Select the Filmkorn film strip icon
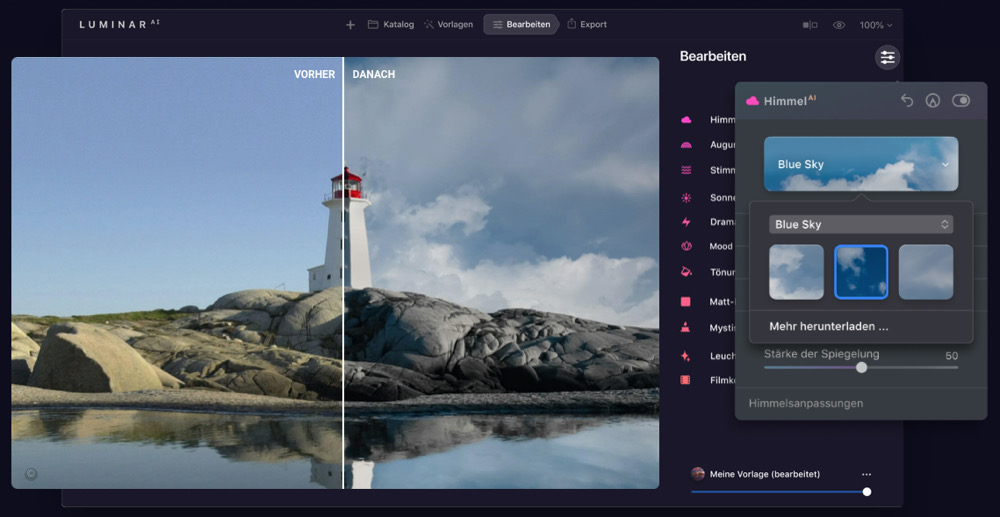The width and height of the screenshot is (1000, 517). tap(685, 380)
